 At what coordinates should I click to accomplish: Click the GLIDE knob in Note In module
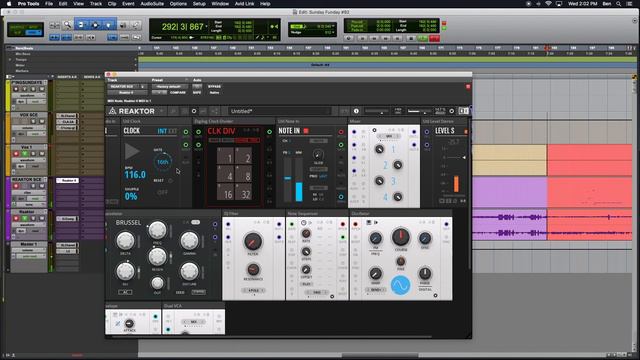(318, 155)
